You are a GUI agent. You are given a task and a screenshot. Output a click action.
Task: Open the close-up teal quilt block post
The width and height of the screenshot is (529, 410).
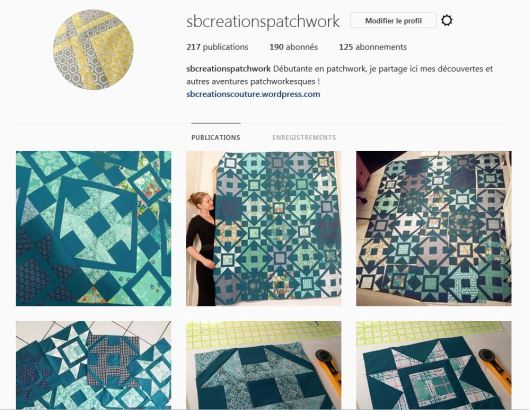[93, 228]
